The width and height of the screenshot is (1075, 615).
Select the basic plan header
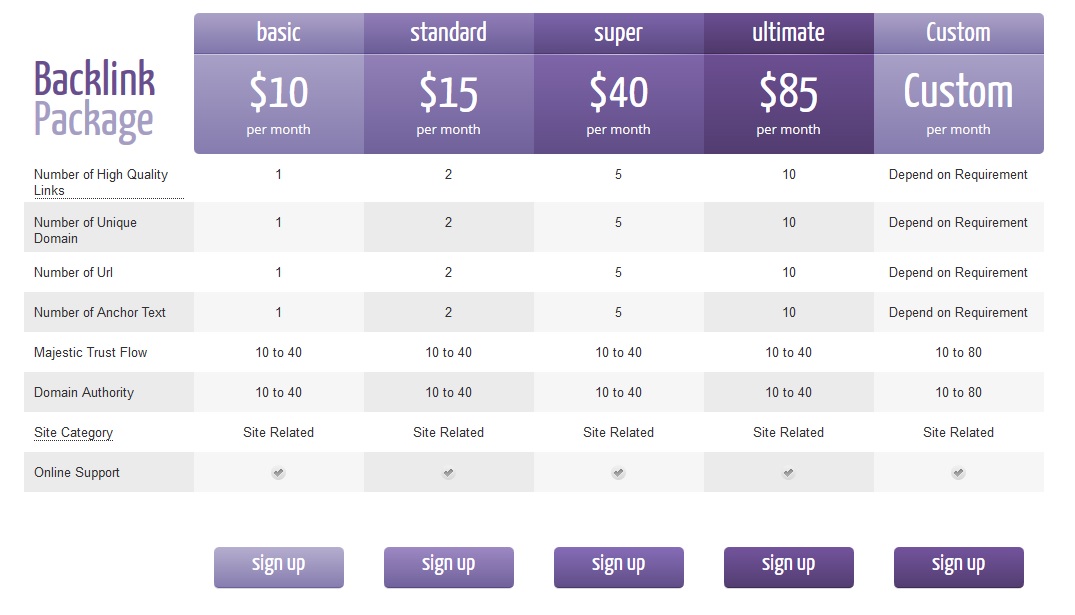click(279, 33)
